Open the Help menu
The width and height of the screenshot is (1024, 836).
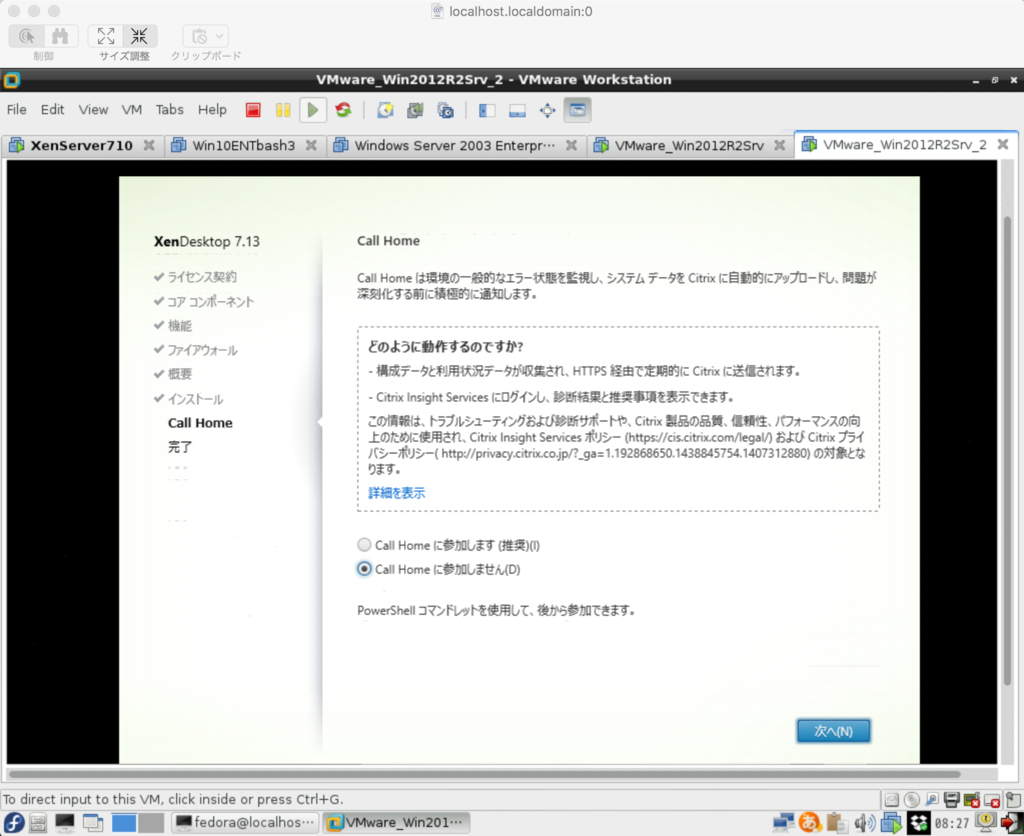[x=212, y=110]
